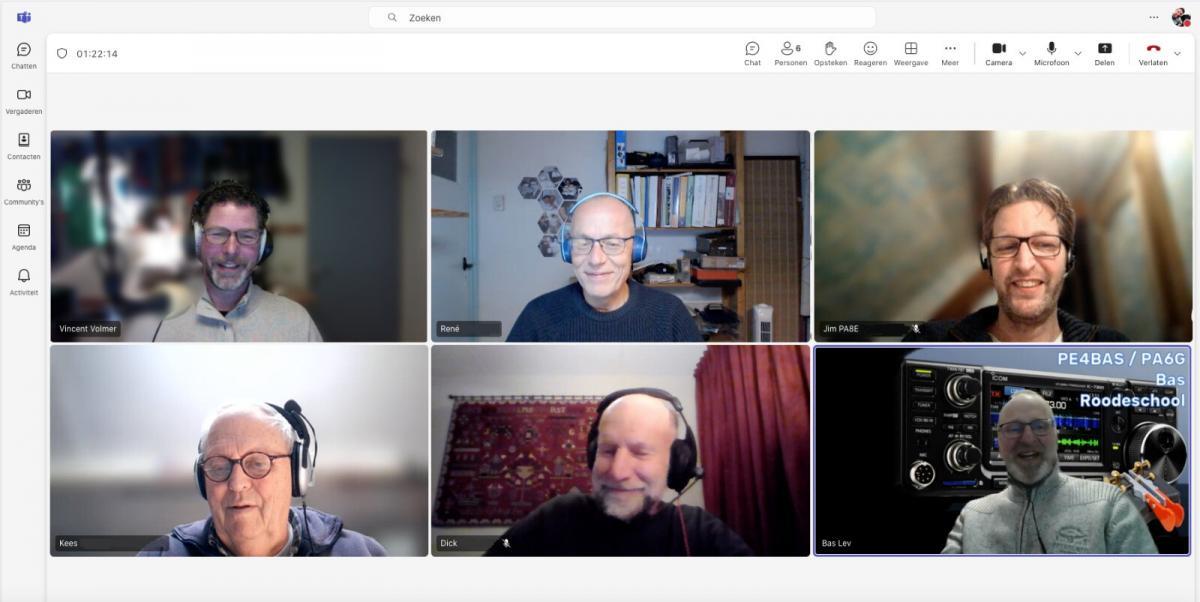Go to the Agenda tab
Screen dimensions: 1200x602
[24, 236]
